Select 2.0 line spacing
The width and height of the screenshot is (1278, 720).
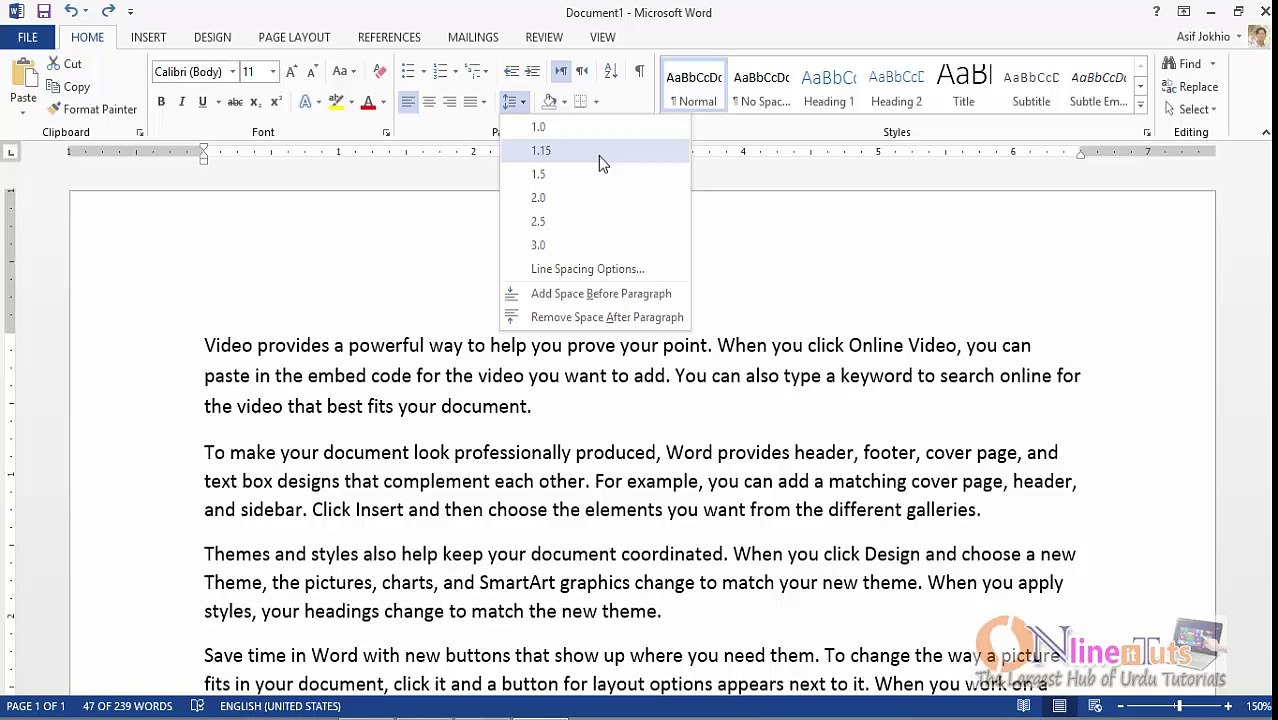(595, 198)
